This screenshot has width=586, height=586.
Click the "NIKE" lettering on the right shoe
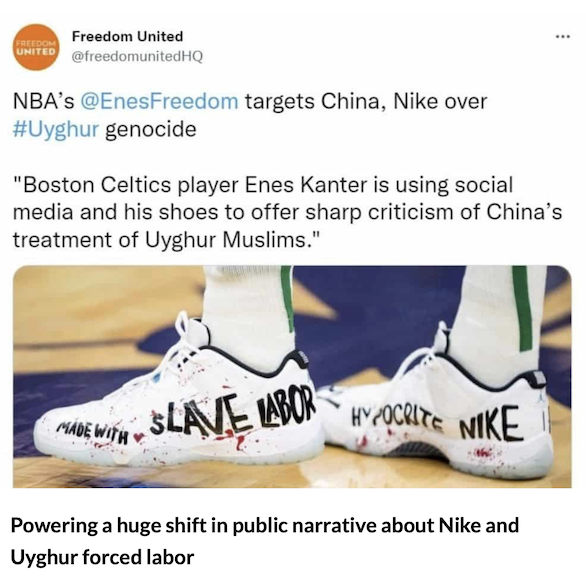point(490,424)
